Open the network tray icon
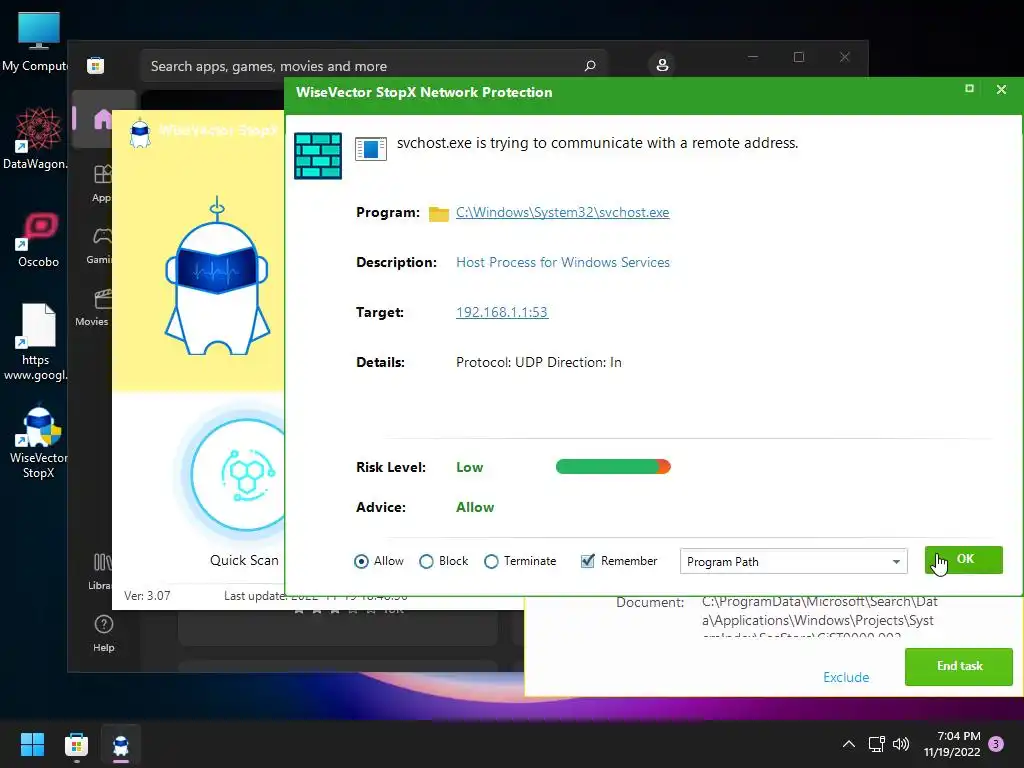Screen dimensions: 1024x768 click(876, 744)
